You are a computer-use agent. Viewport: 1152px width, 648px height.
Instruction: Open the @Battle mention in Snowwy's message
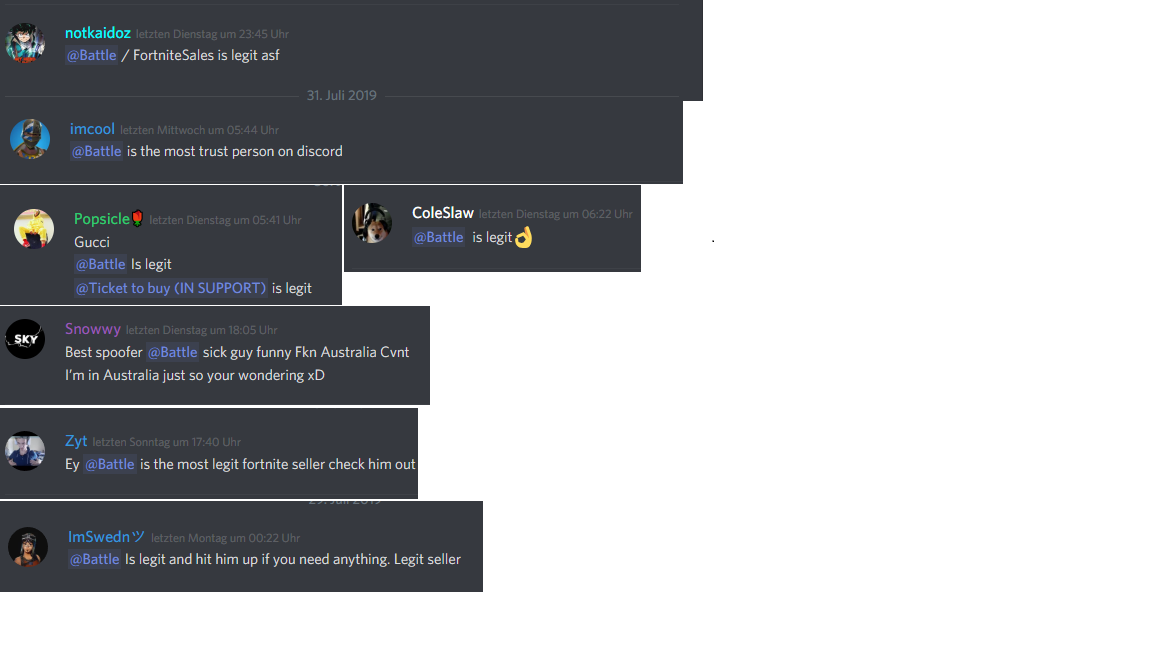[x=173, y=352]
